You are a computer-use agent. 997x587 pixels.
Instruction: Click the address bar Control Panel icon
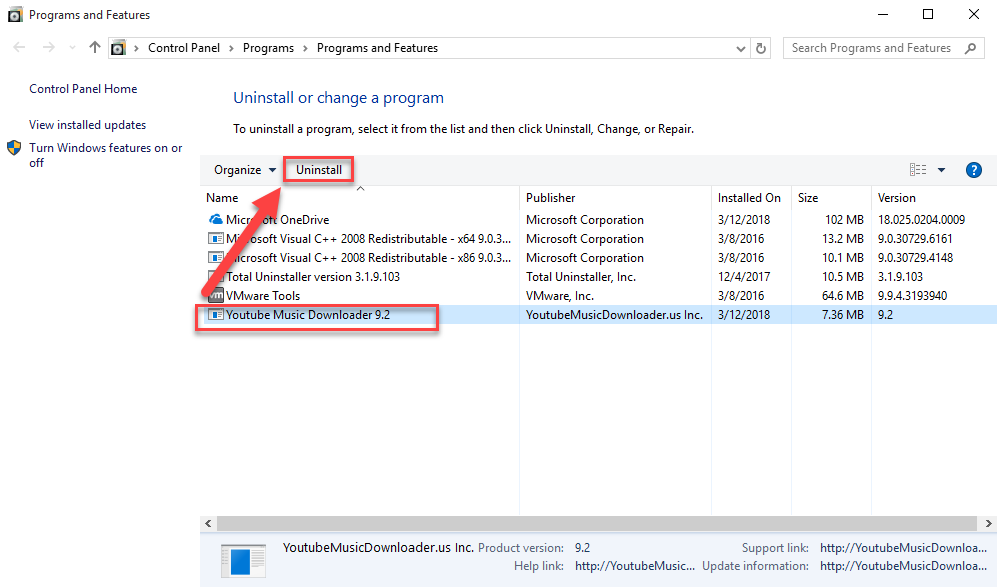click(x=118, y=48)
